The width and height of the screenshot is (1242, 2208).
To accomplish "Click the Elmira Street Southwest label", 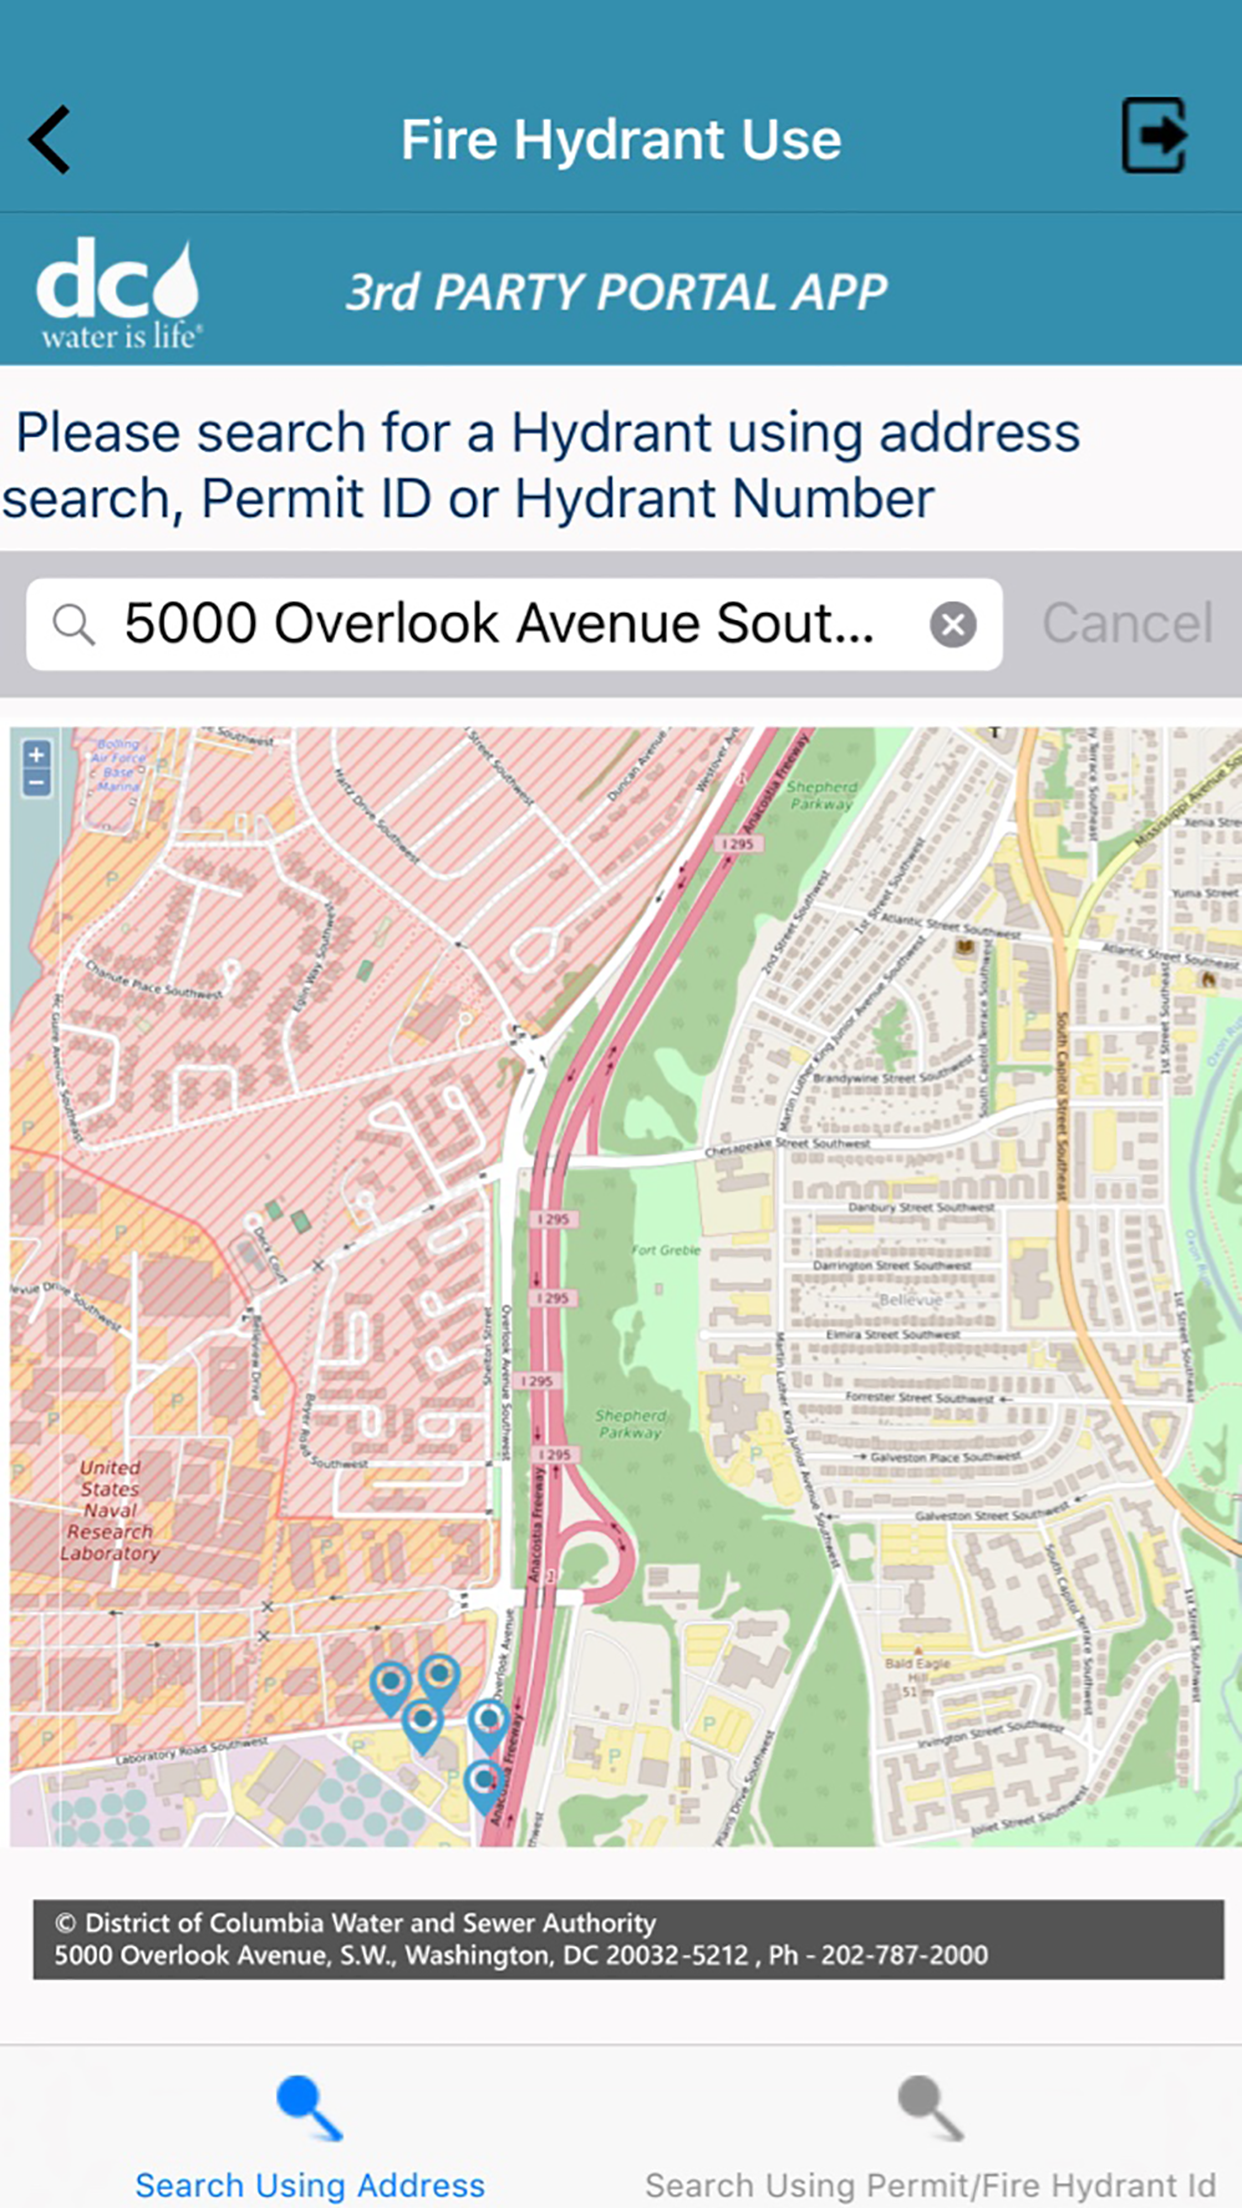I will click(x=893, y=1334).
